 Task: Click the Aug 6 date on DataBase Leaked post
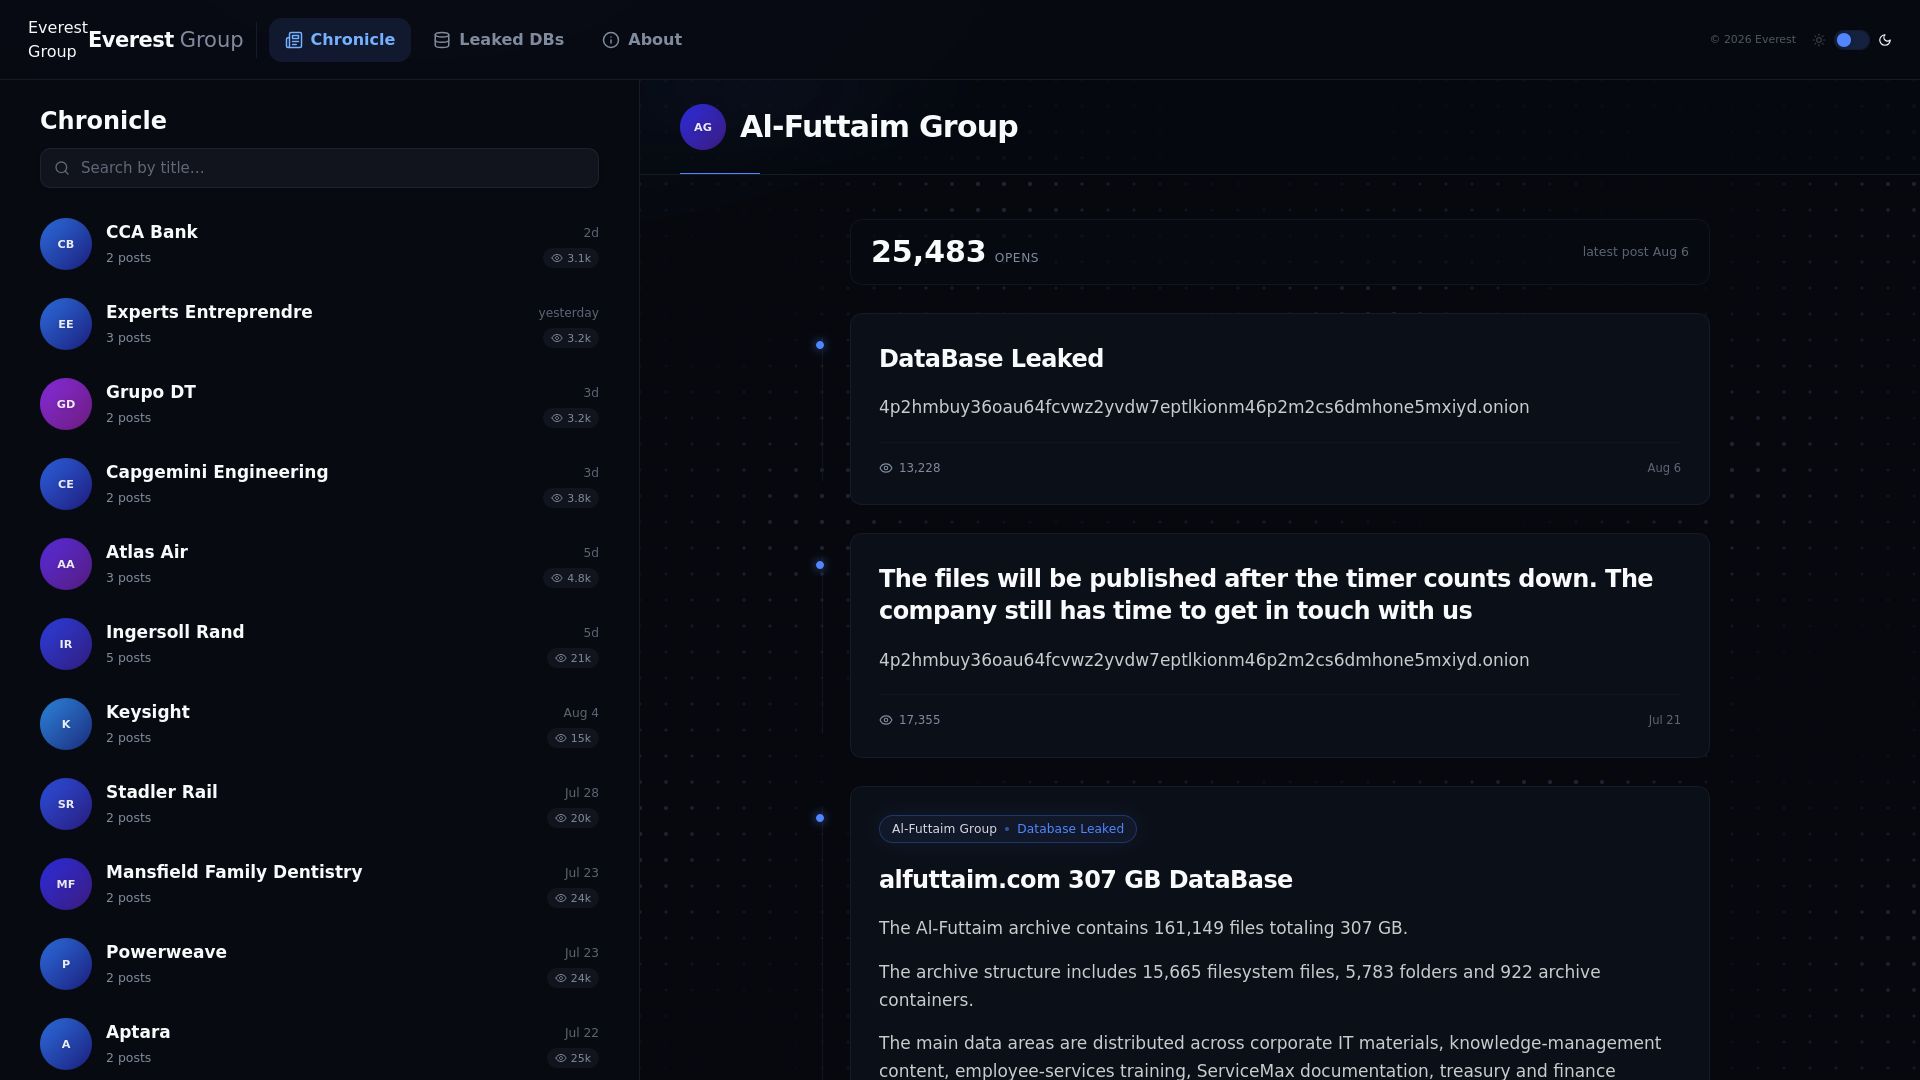coord(1664,468)
